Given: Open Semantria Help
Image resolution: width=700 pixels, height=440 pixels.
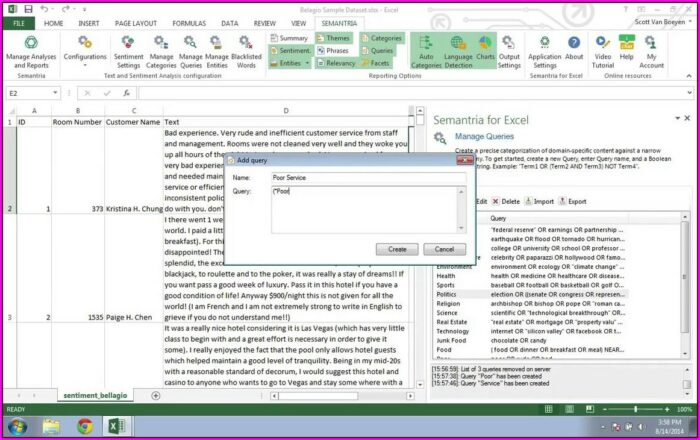Looking at the screenshot, I should click(626, 48).
